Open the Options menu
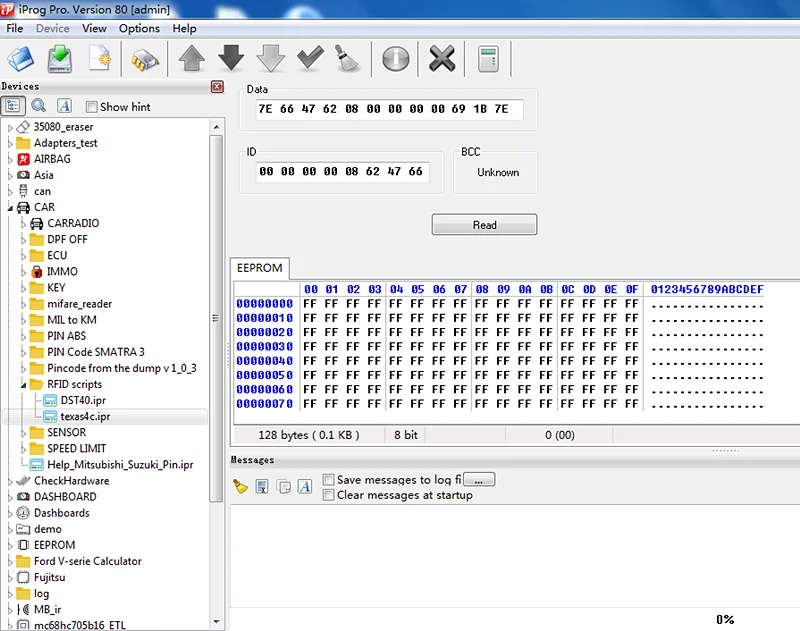The width and height of the screenshot is (800, 631). pyautogui.click(x=139, y=29)
